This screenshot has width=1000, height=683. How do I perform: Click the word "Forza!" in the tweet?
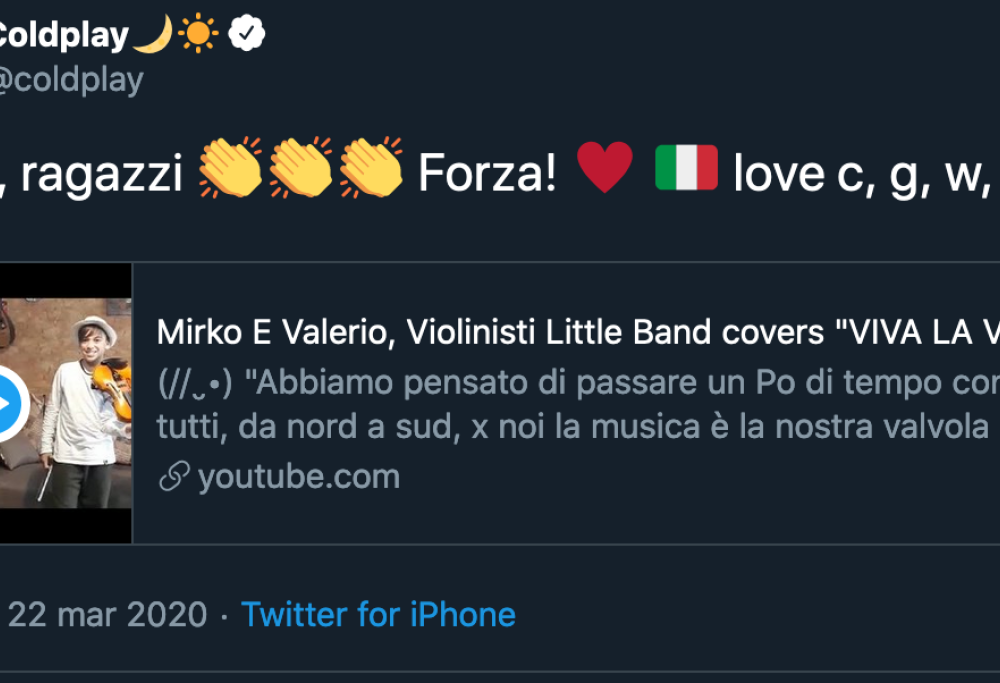[487, 173]
